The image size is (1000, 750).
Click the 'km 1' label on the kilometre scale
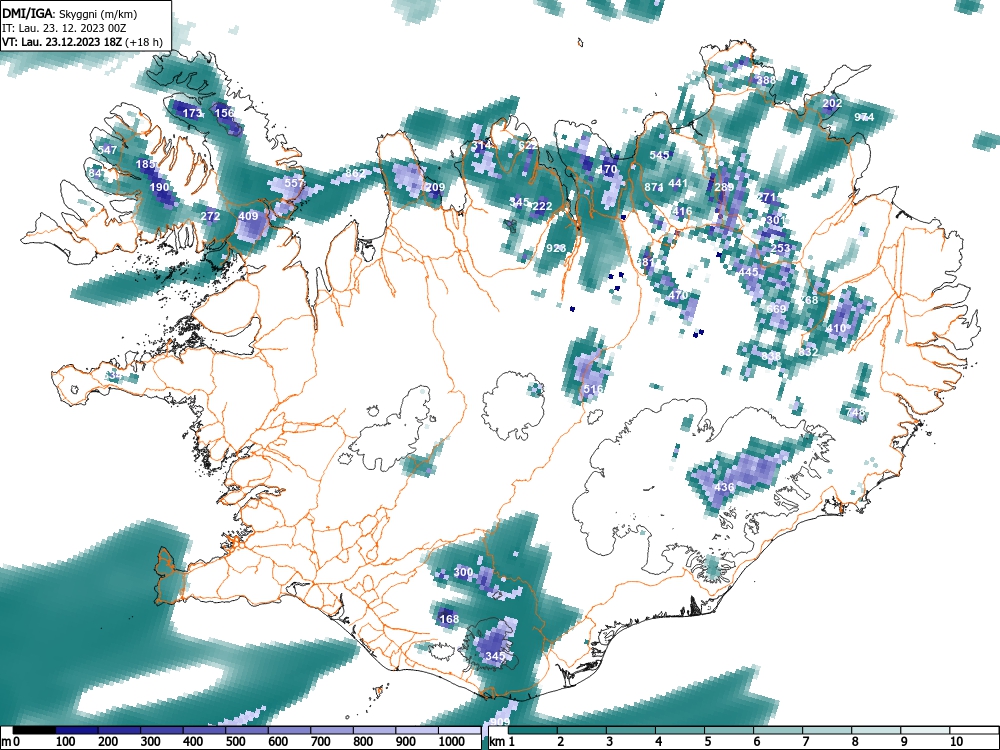pos(501,742)
